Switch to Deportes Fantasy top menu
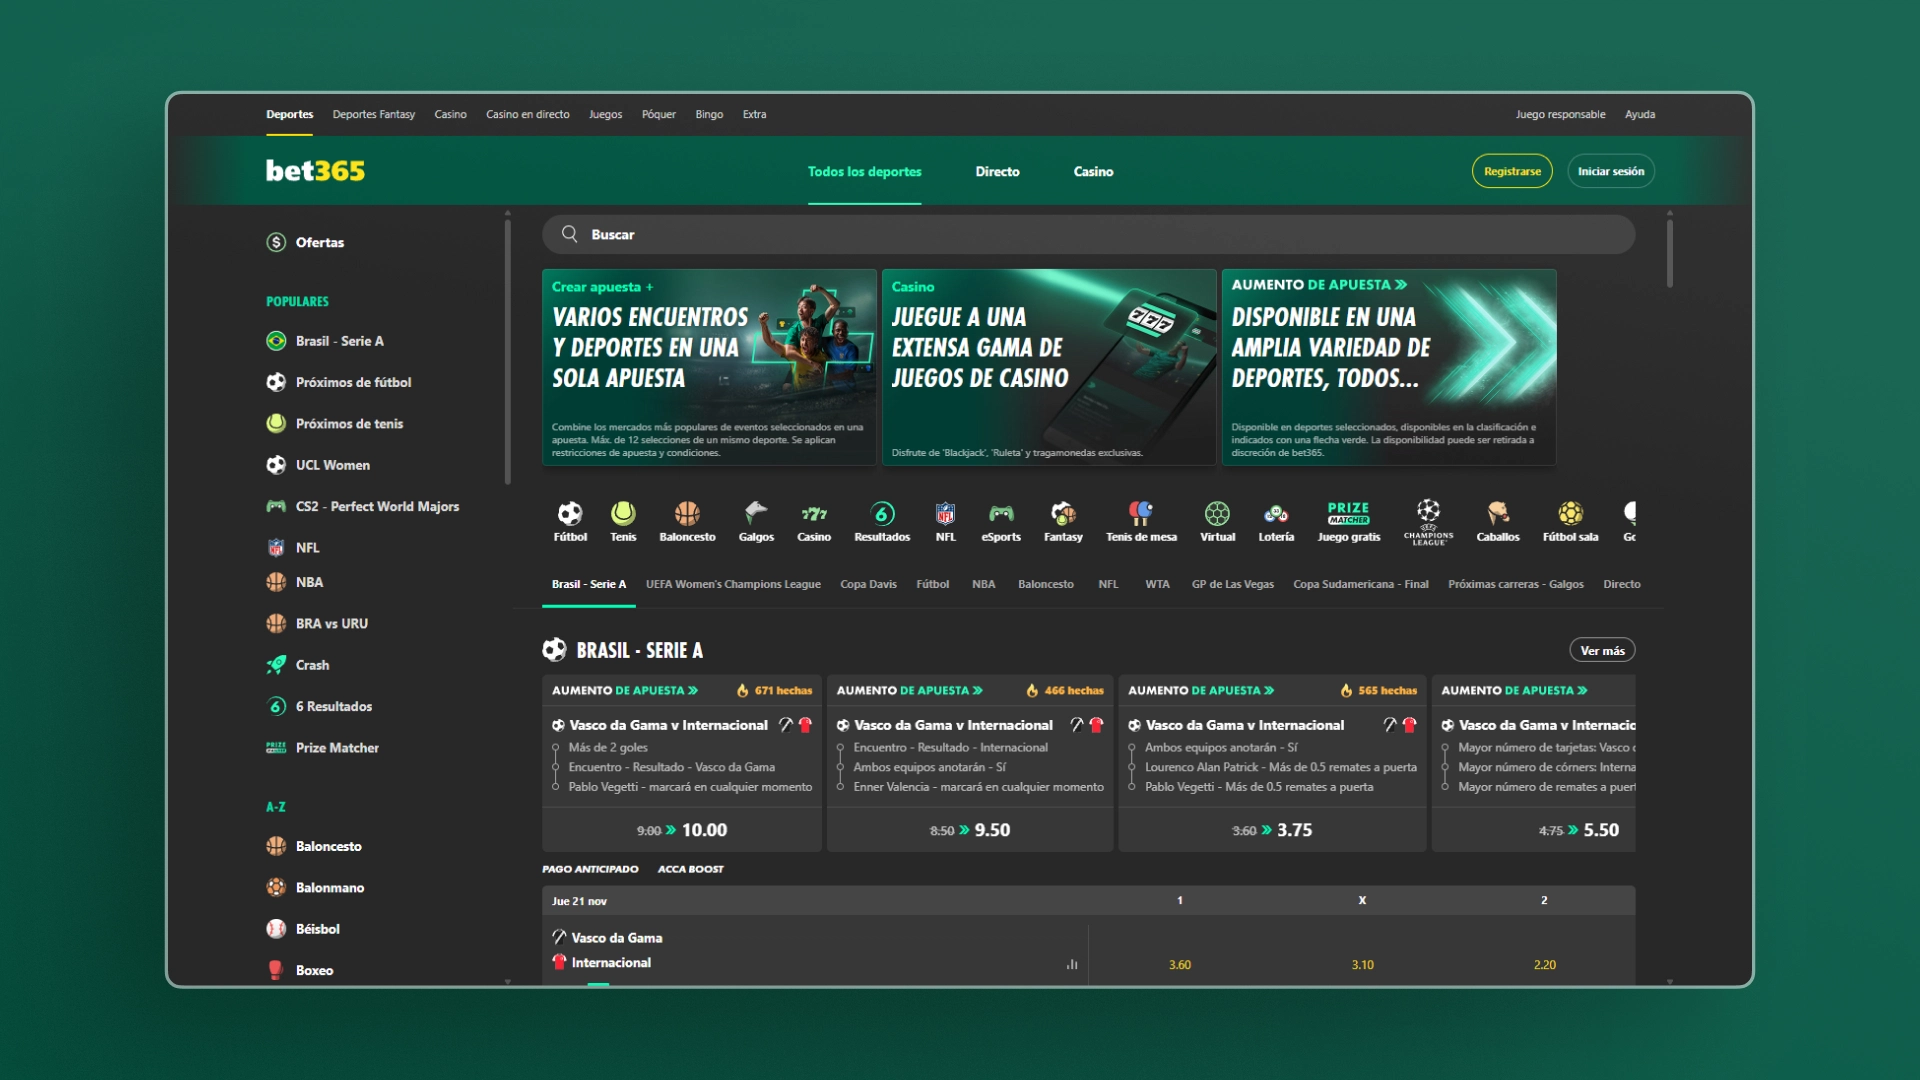 pyautogui.click(x=374, y=114)
